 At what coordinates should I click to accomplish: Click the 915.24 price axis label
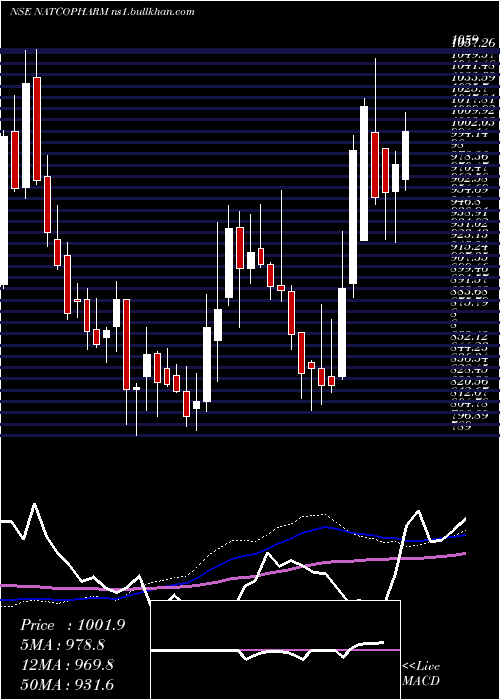[469, 246]
